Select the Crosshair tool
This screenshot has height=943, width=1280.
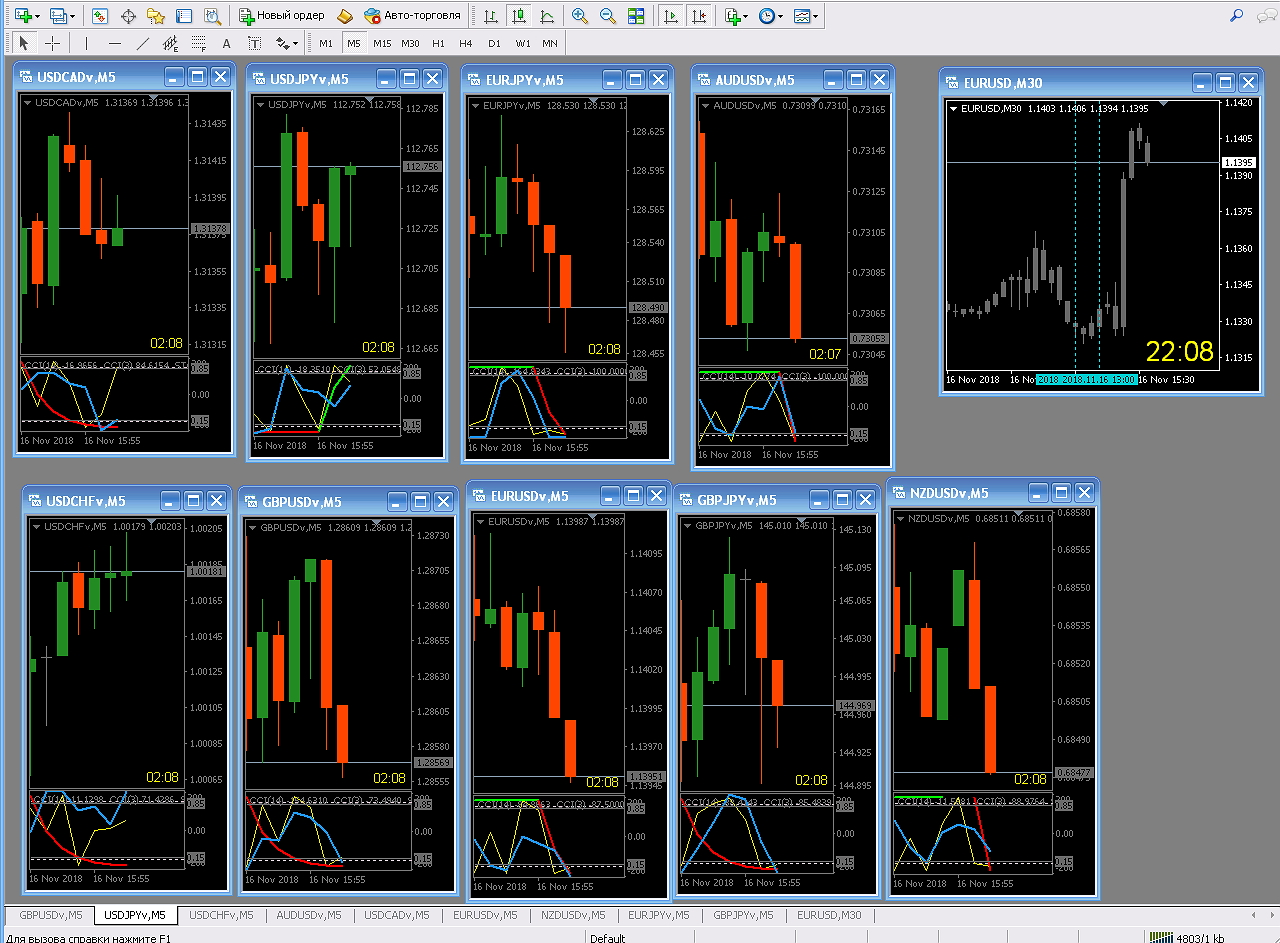point(52,43)
